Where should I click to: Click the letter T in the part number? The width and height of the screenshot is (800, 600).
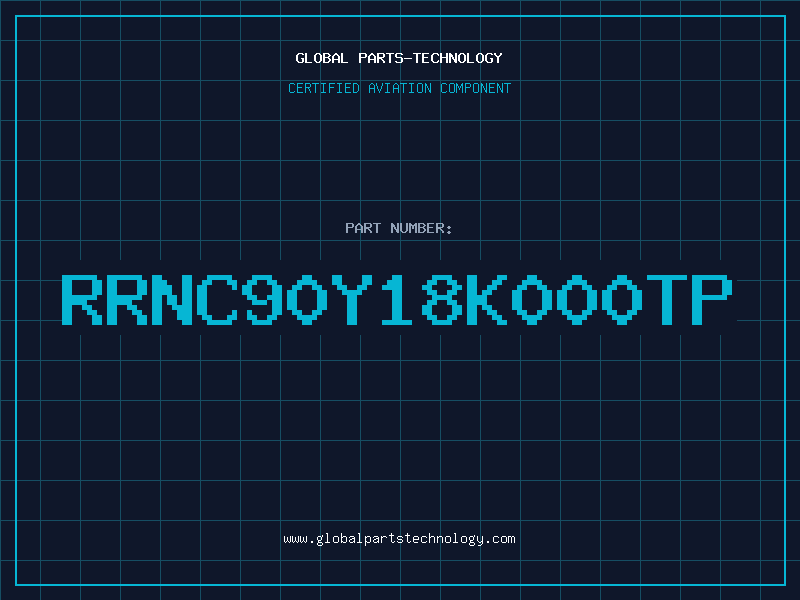point(667,299)
